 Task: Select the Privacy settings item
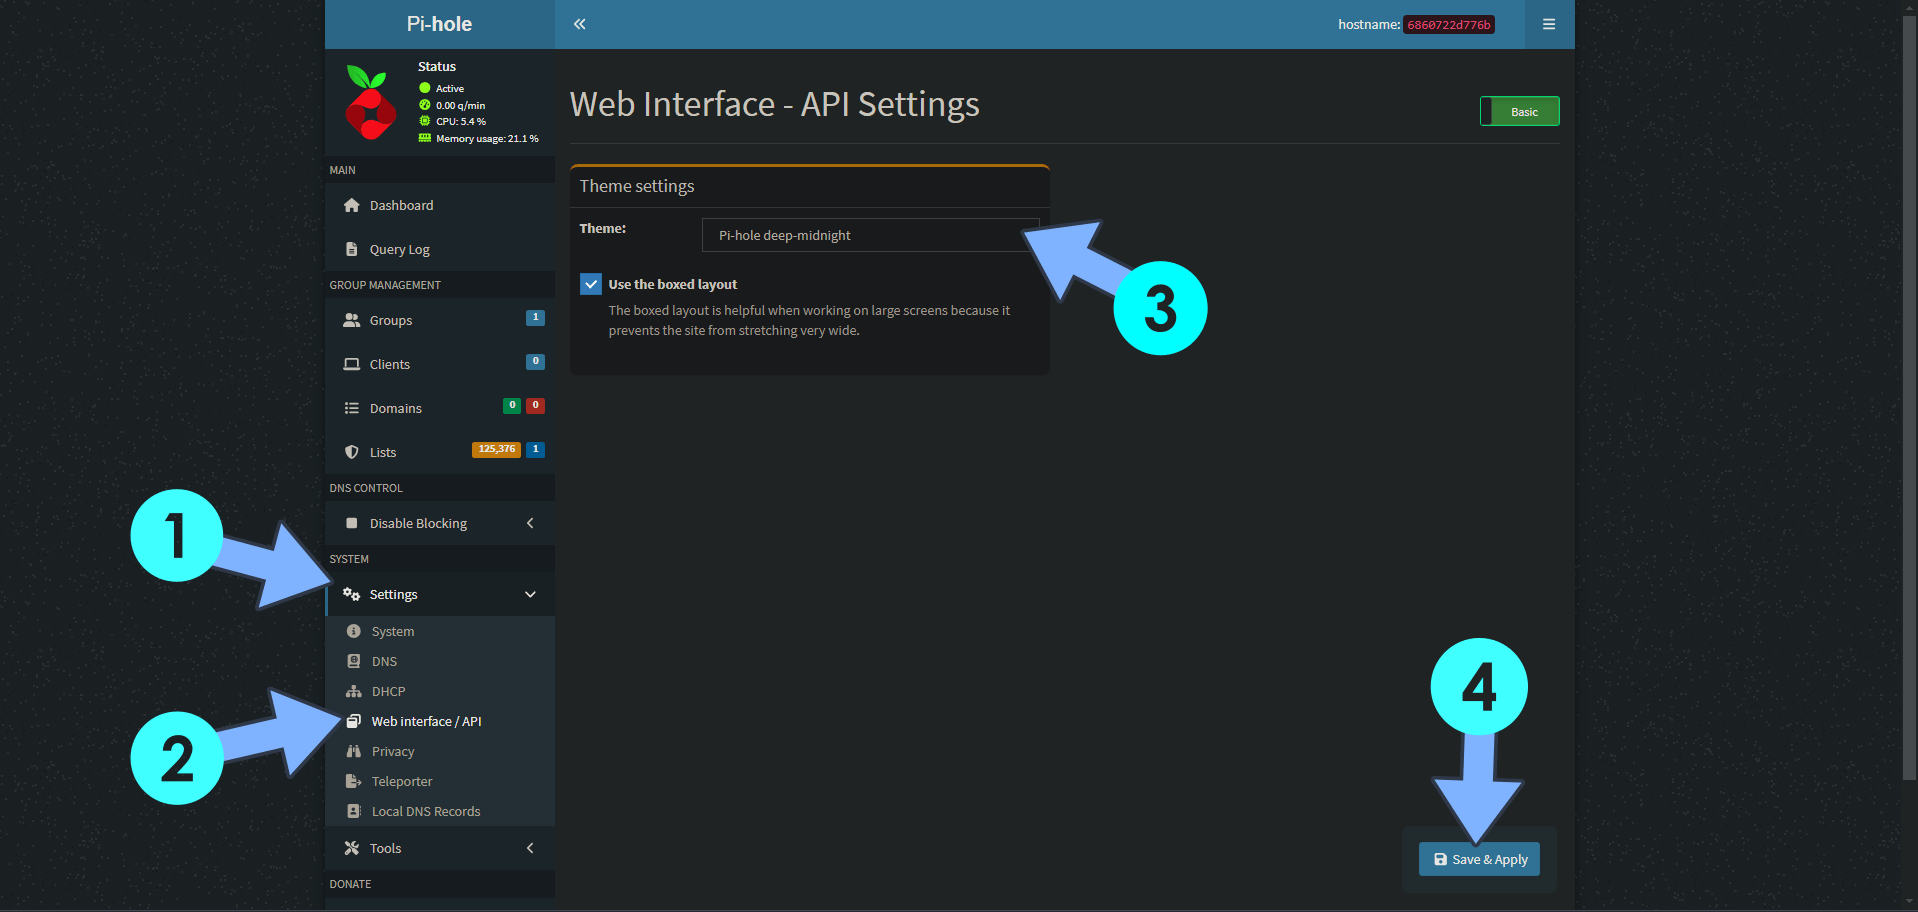click(440, 751)
